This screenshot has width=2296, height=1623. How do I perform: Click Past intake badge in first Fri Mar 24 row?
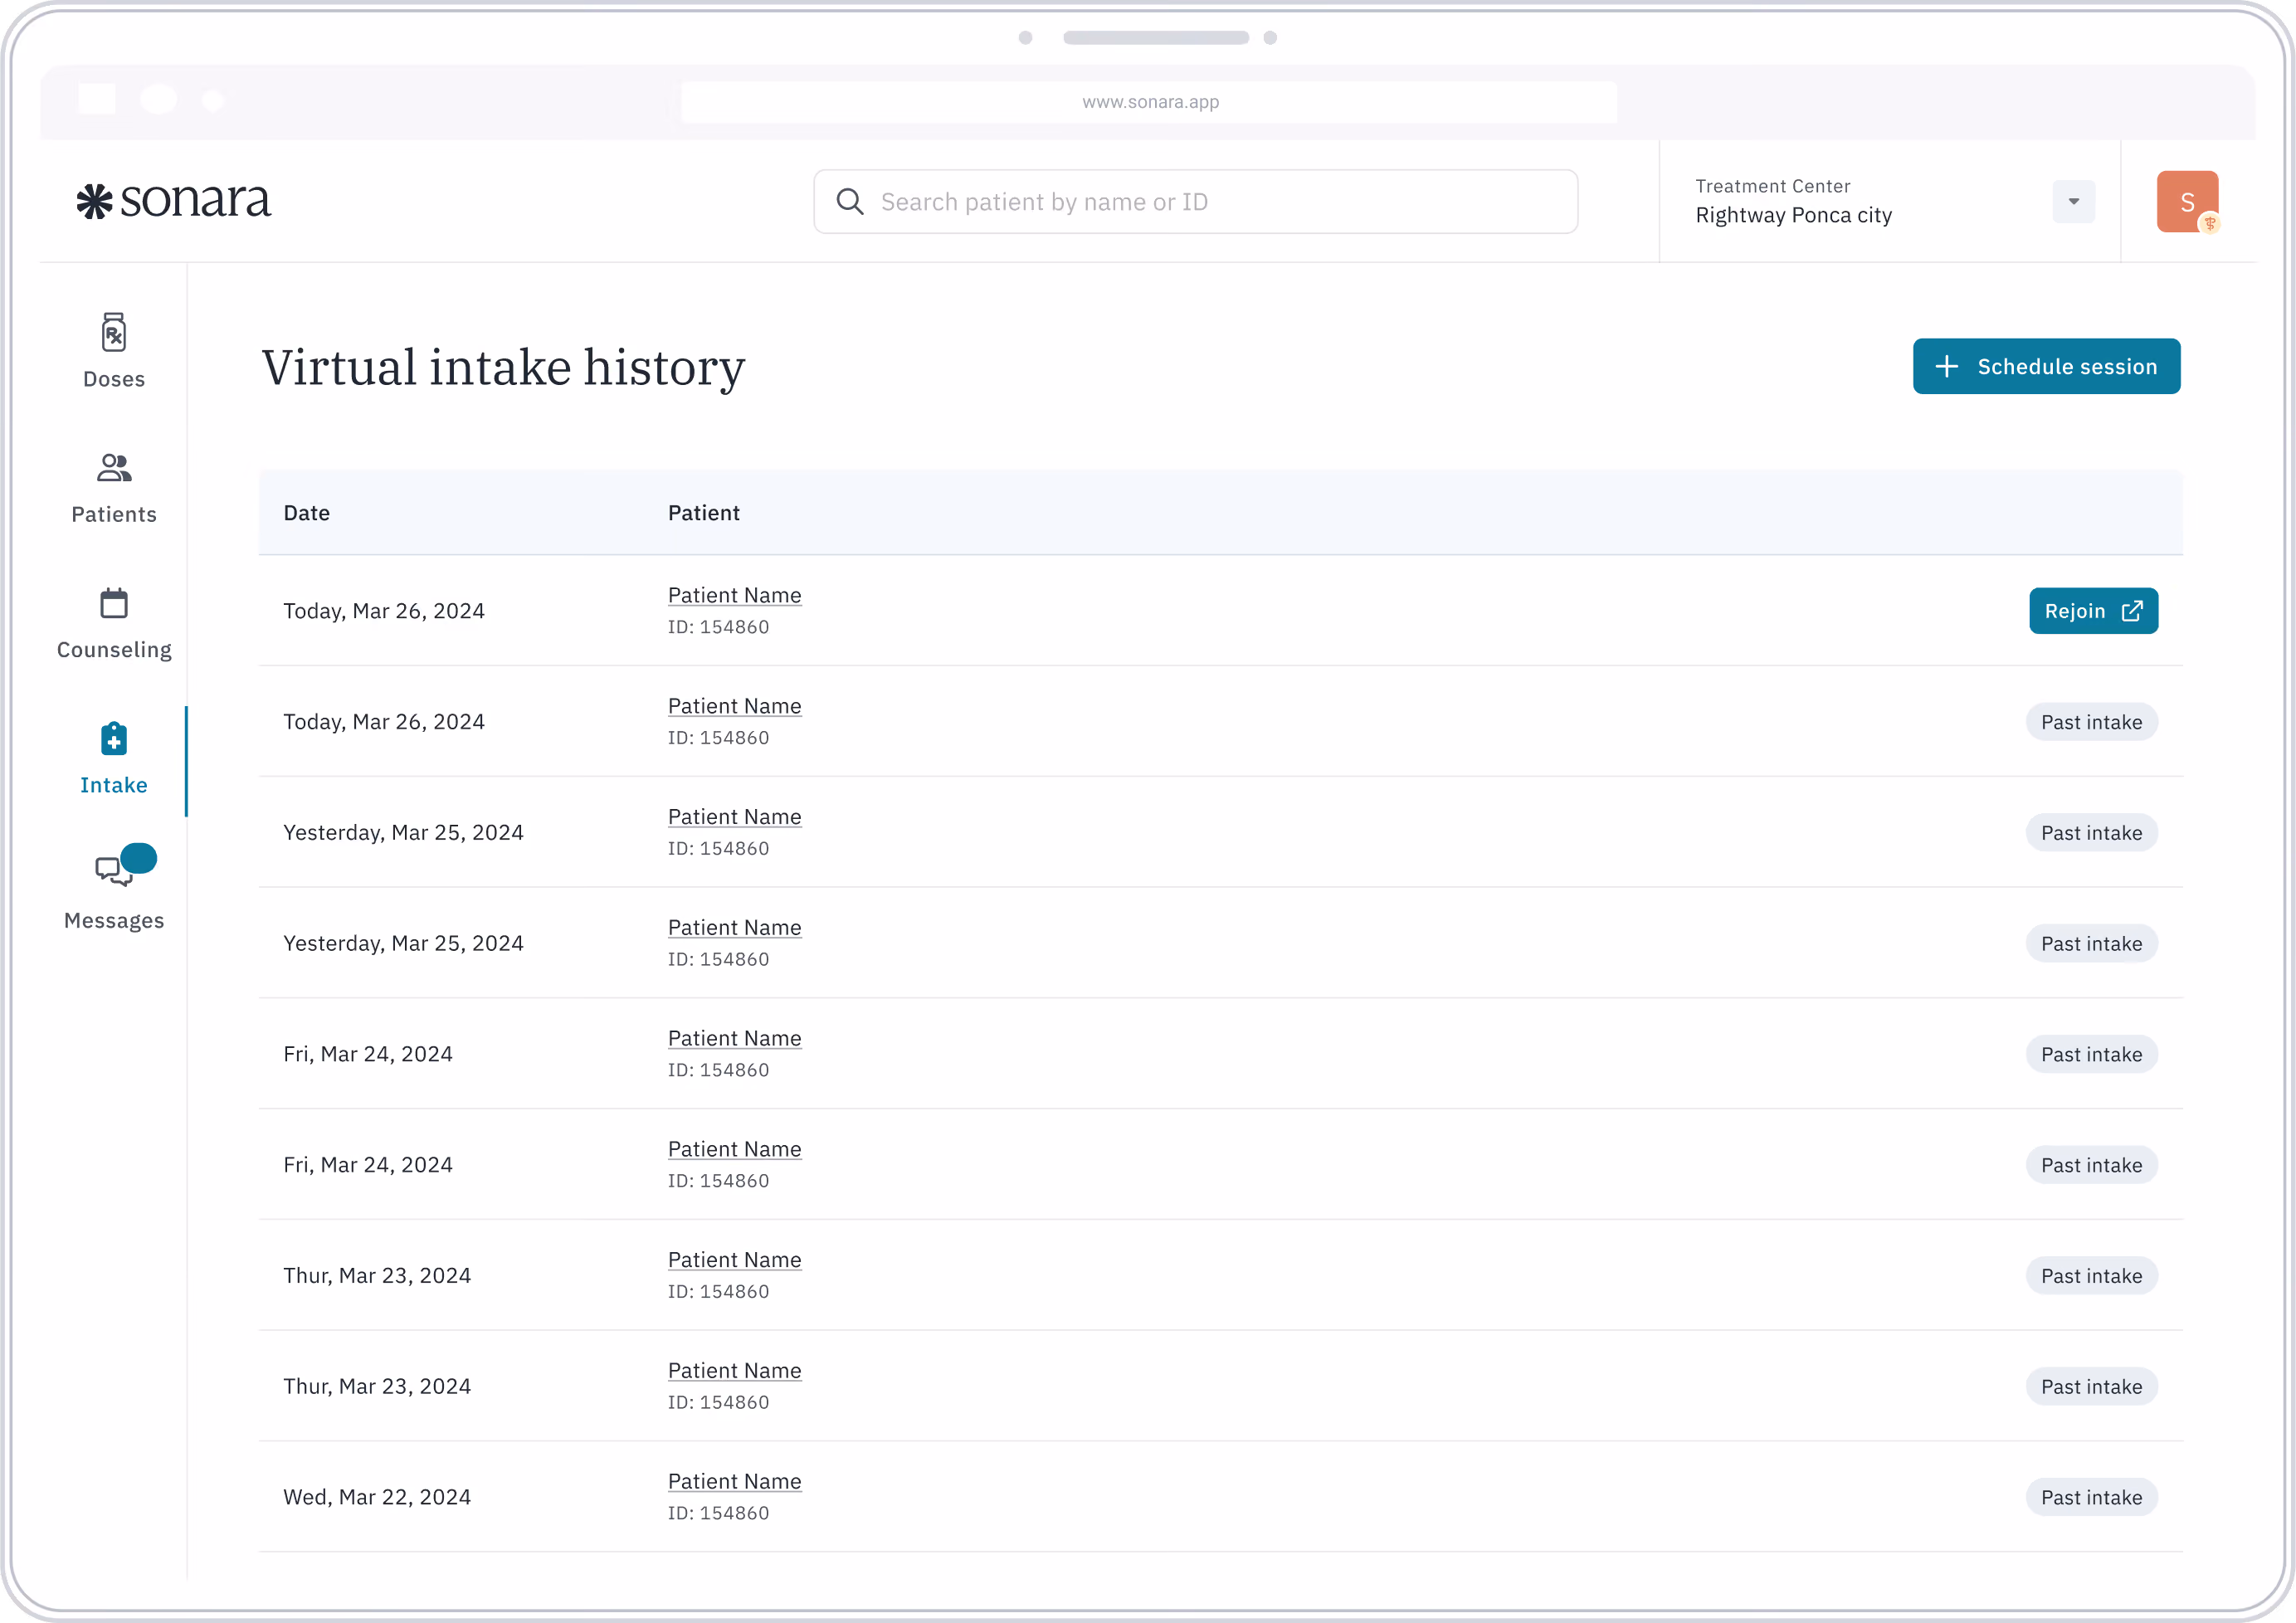click(2091, 1055)
